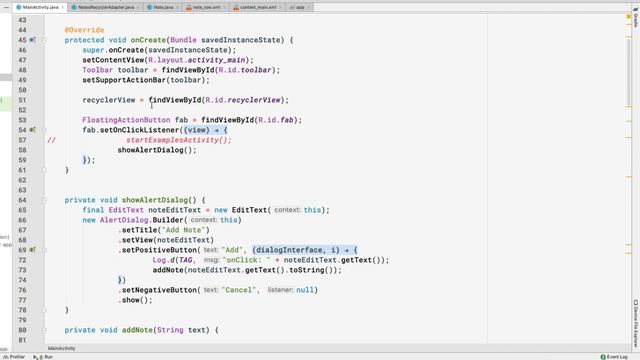Open the Device File Explorer panel
Screen dimensions: 640x360
tap(636, 323)
